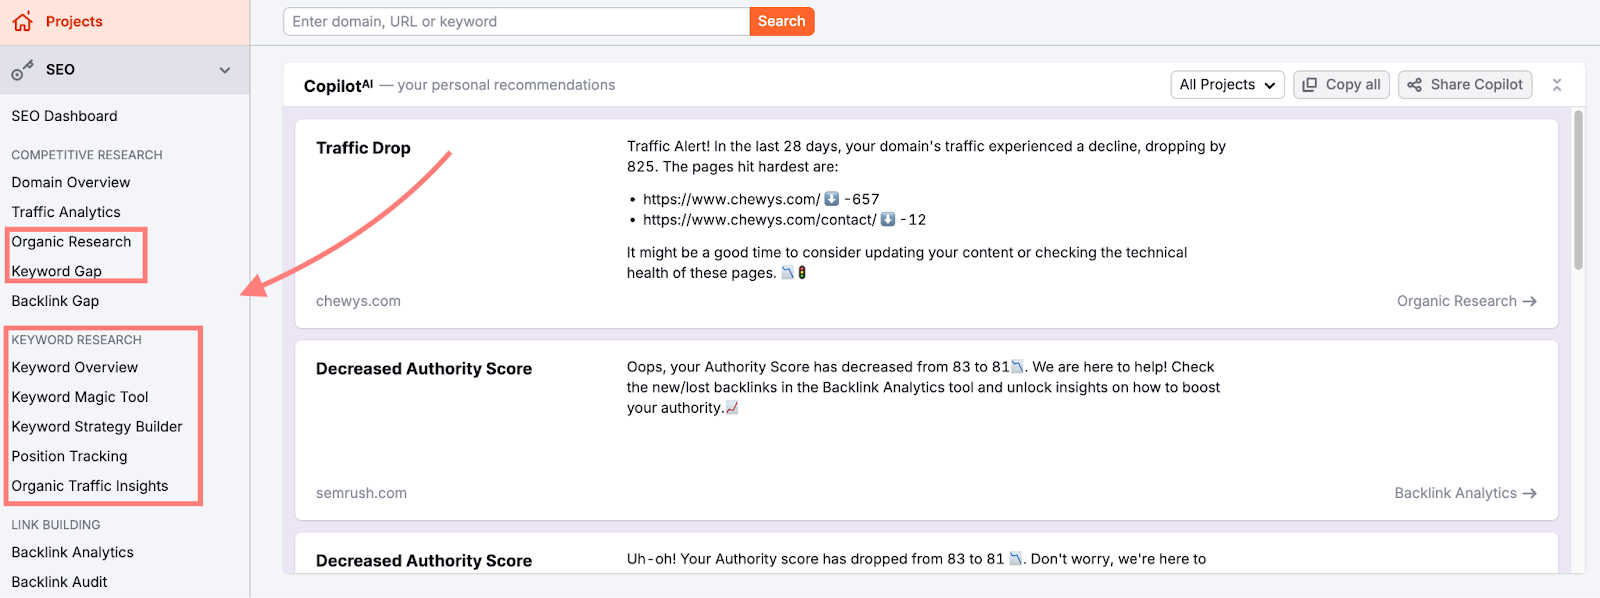Click the Backlink Analytics arrow icon
The image size is (1600, 598).
1529,492
